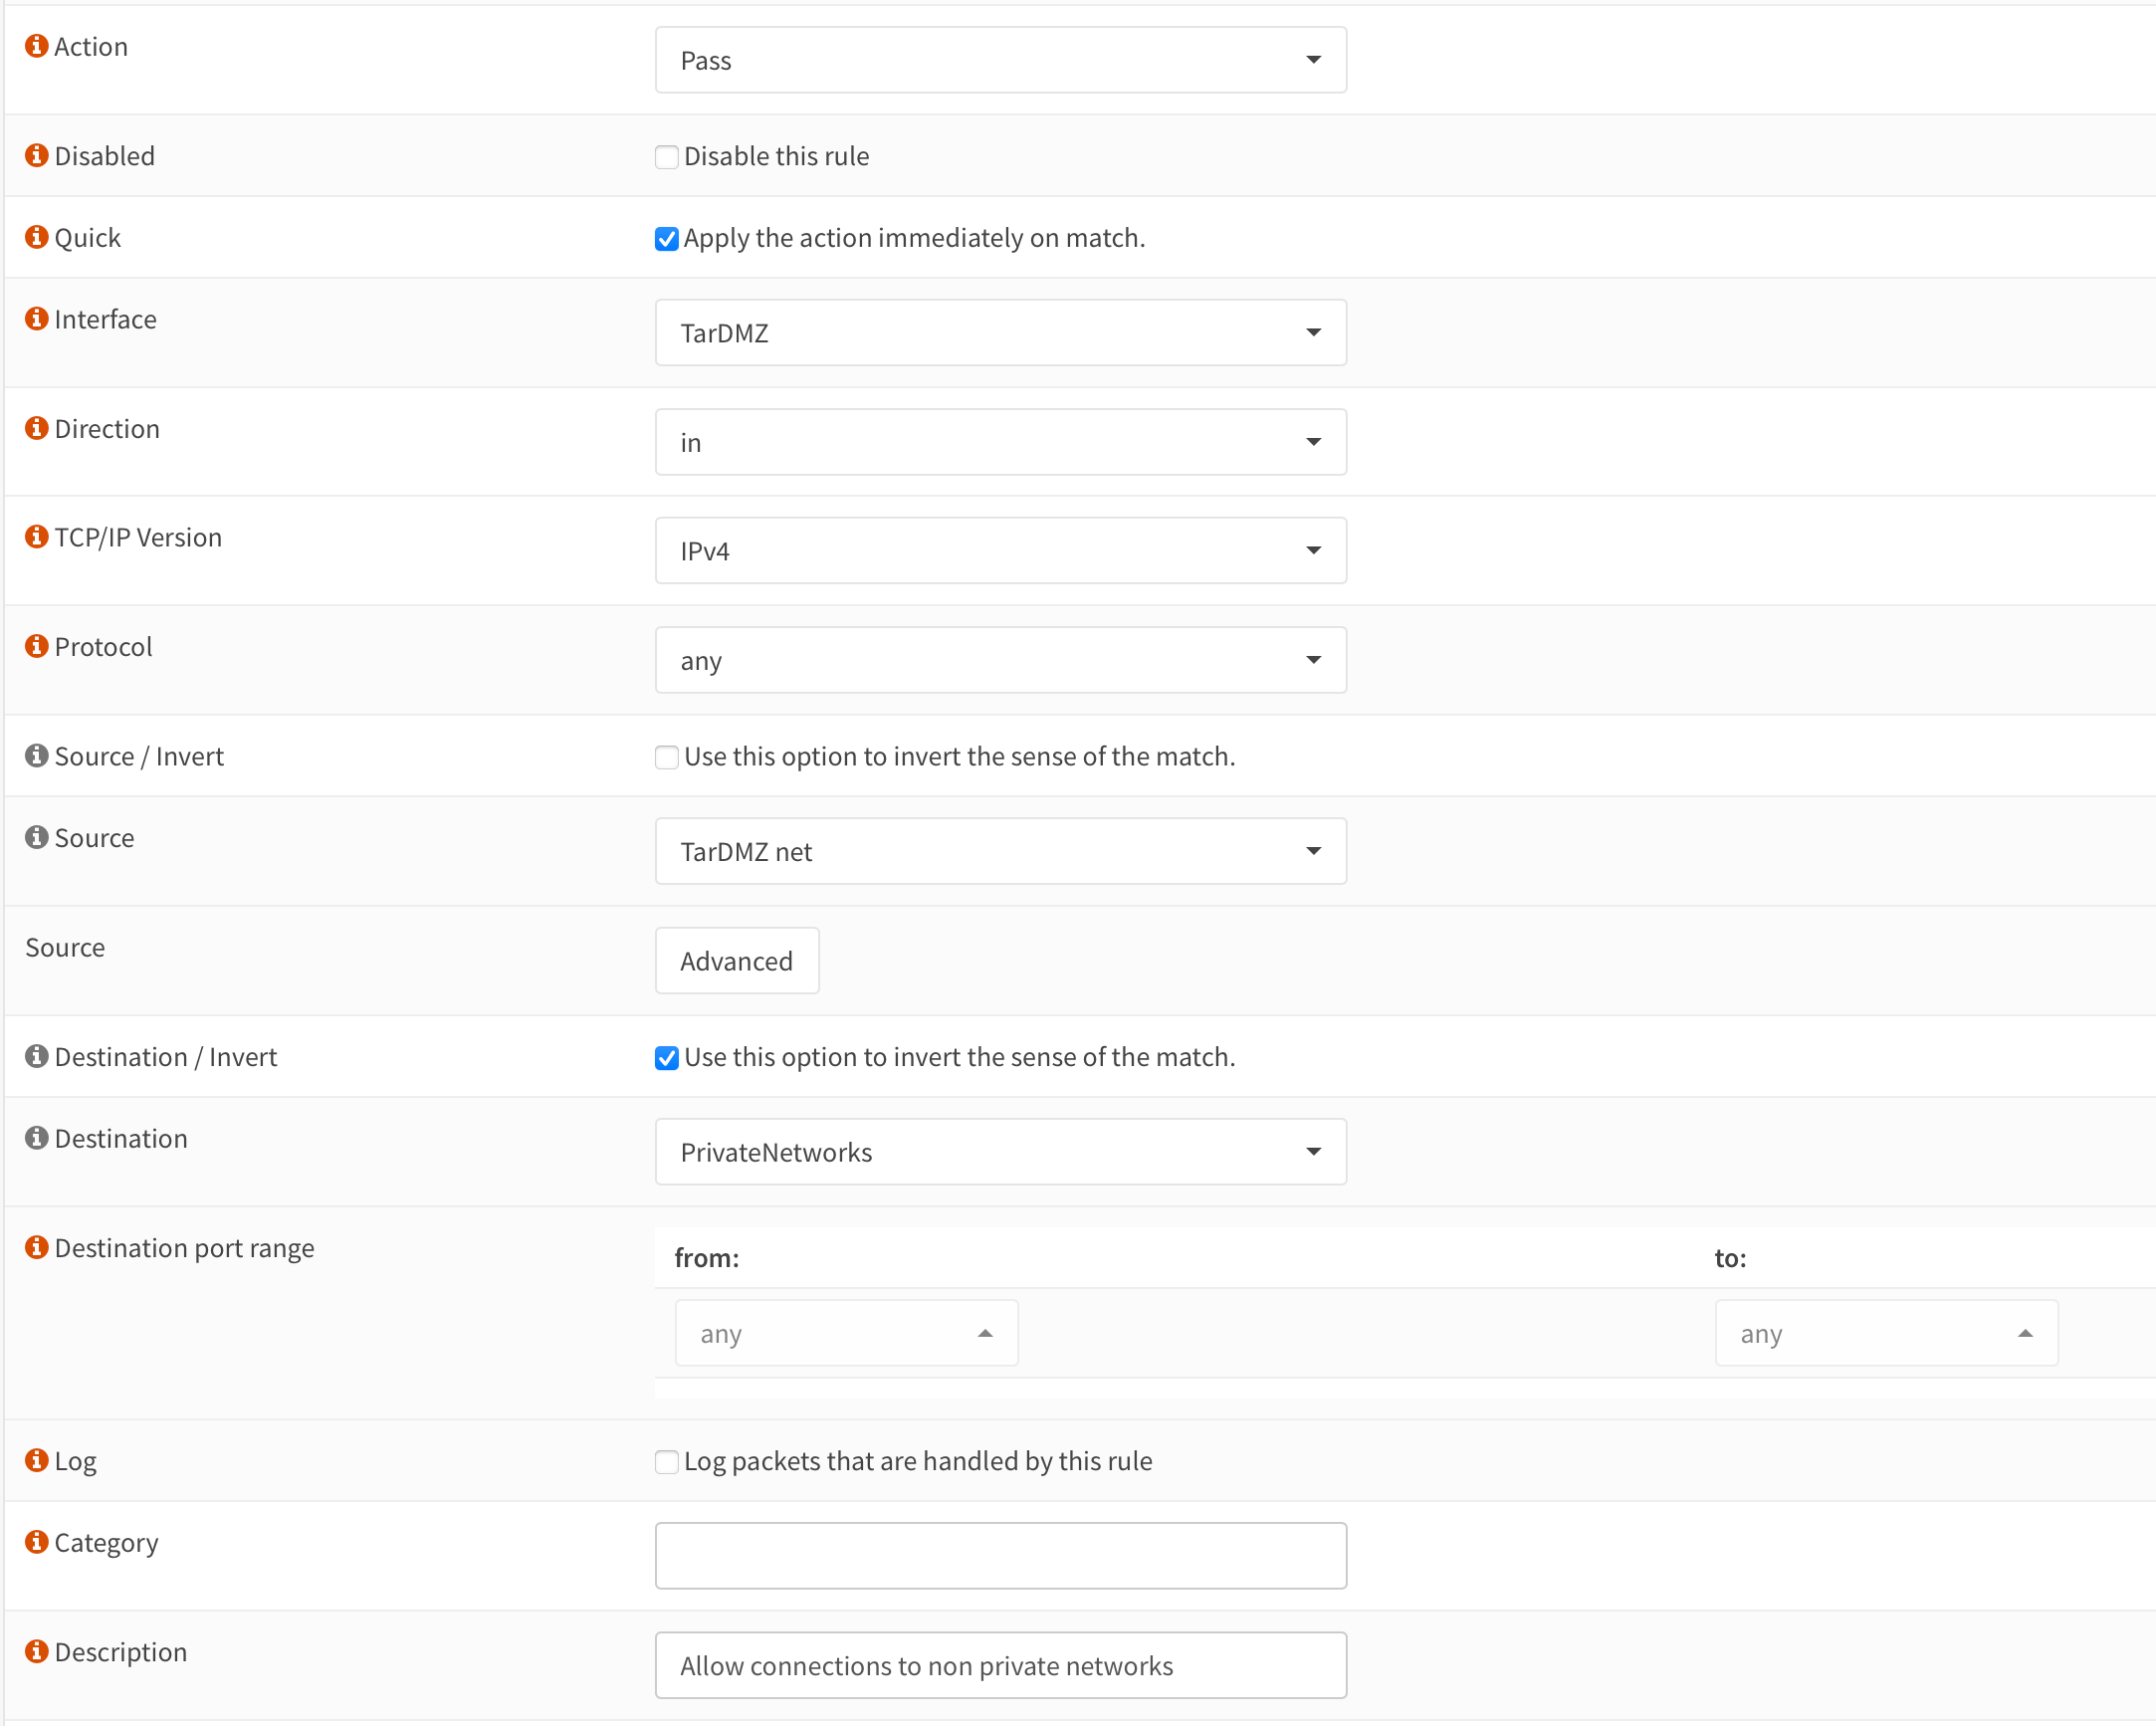This screenshot has height=1726, width=2156.
Task: Click info icon next to Direction
Action: tap(36, 428)
